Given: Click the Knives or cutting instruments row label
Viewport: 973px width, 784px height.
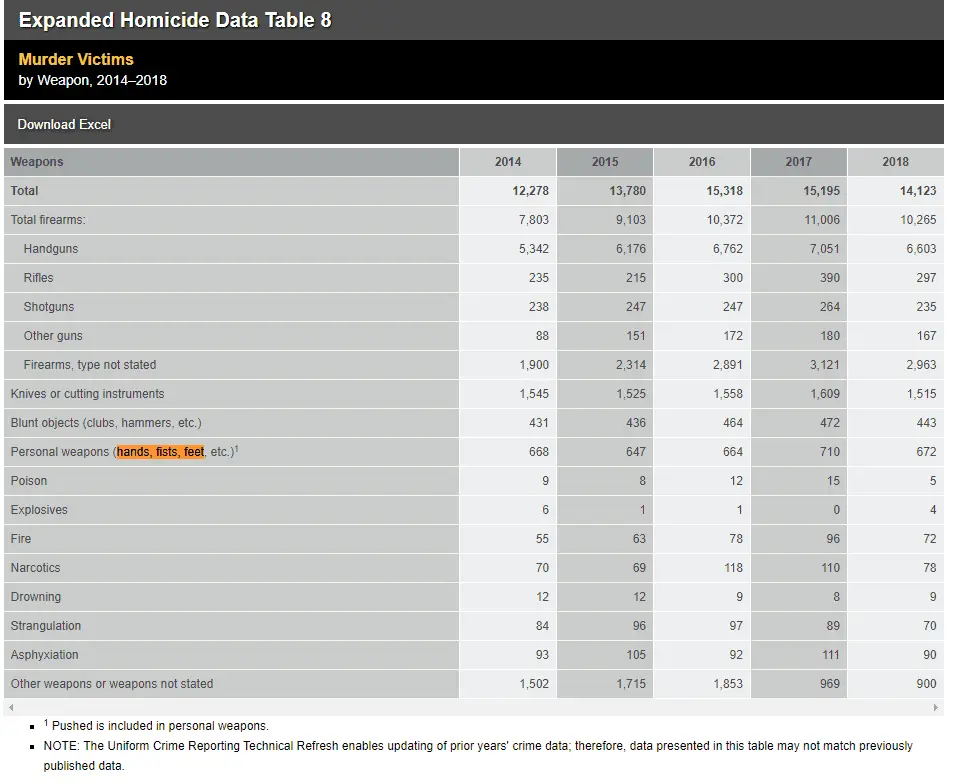Looking at the screenshot, I should [x=88, y=394].
